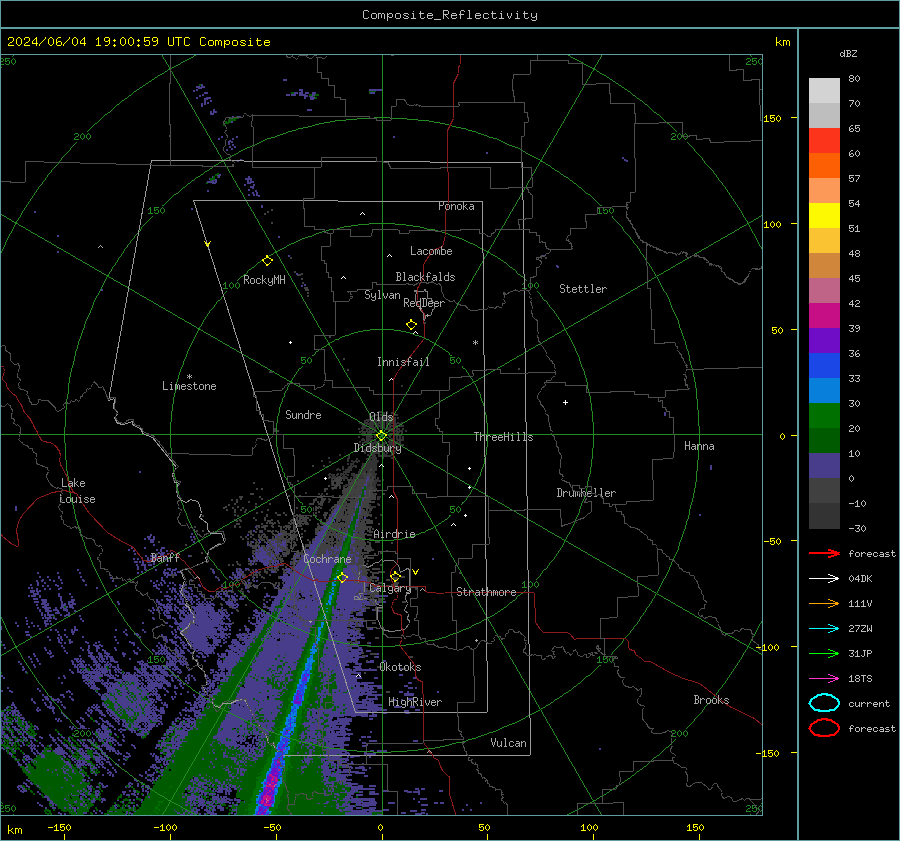Click the RedDeer city label

(424, 303)
